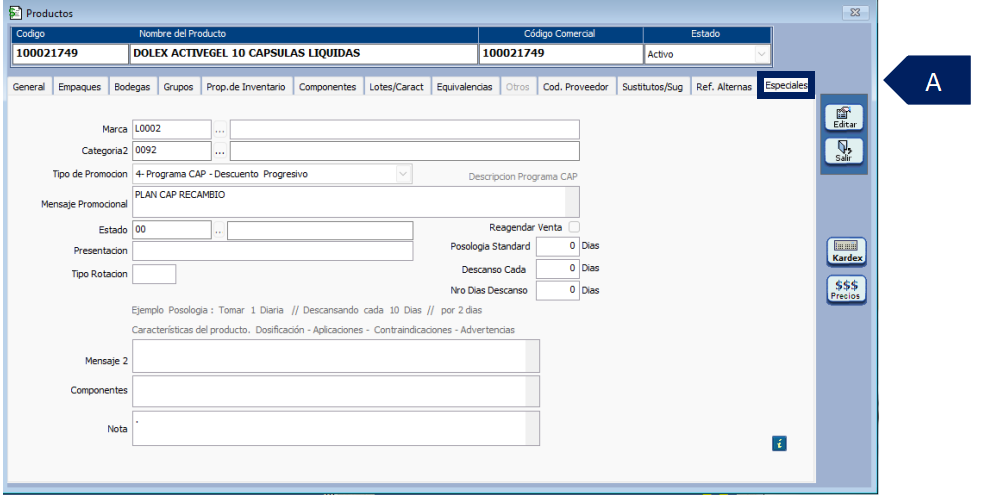999x495 pixels.
Task: Click the Descripcion Programa CAP label
Action: (523, 176)
